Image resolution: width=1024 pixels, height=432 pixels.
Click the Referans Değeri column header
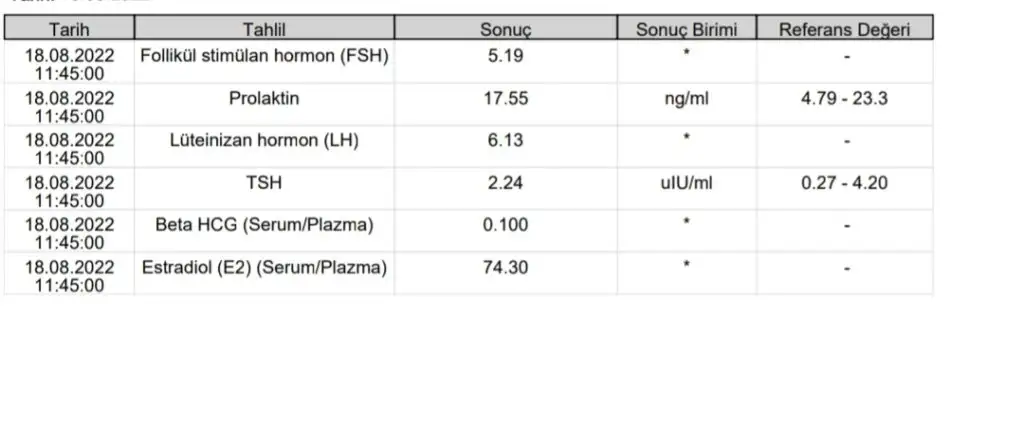coord(845,28)
